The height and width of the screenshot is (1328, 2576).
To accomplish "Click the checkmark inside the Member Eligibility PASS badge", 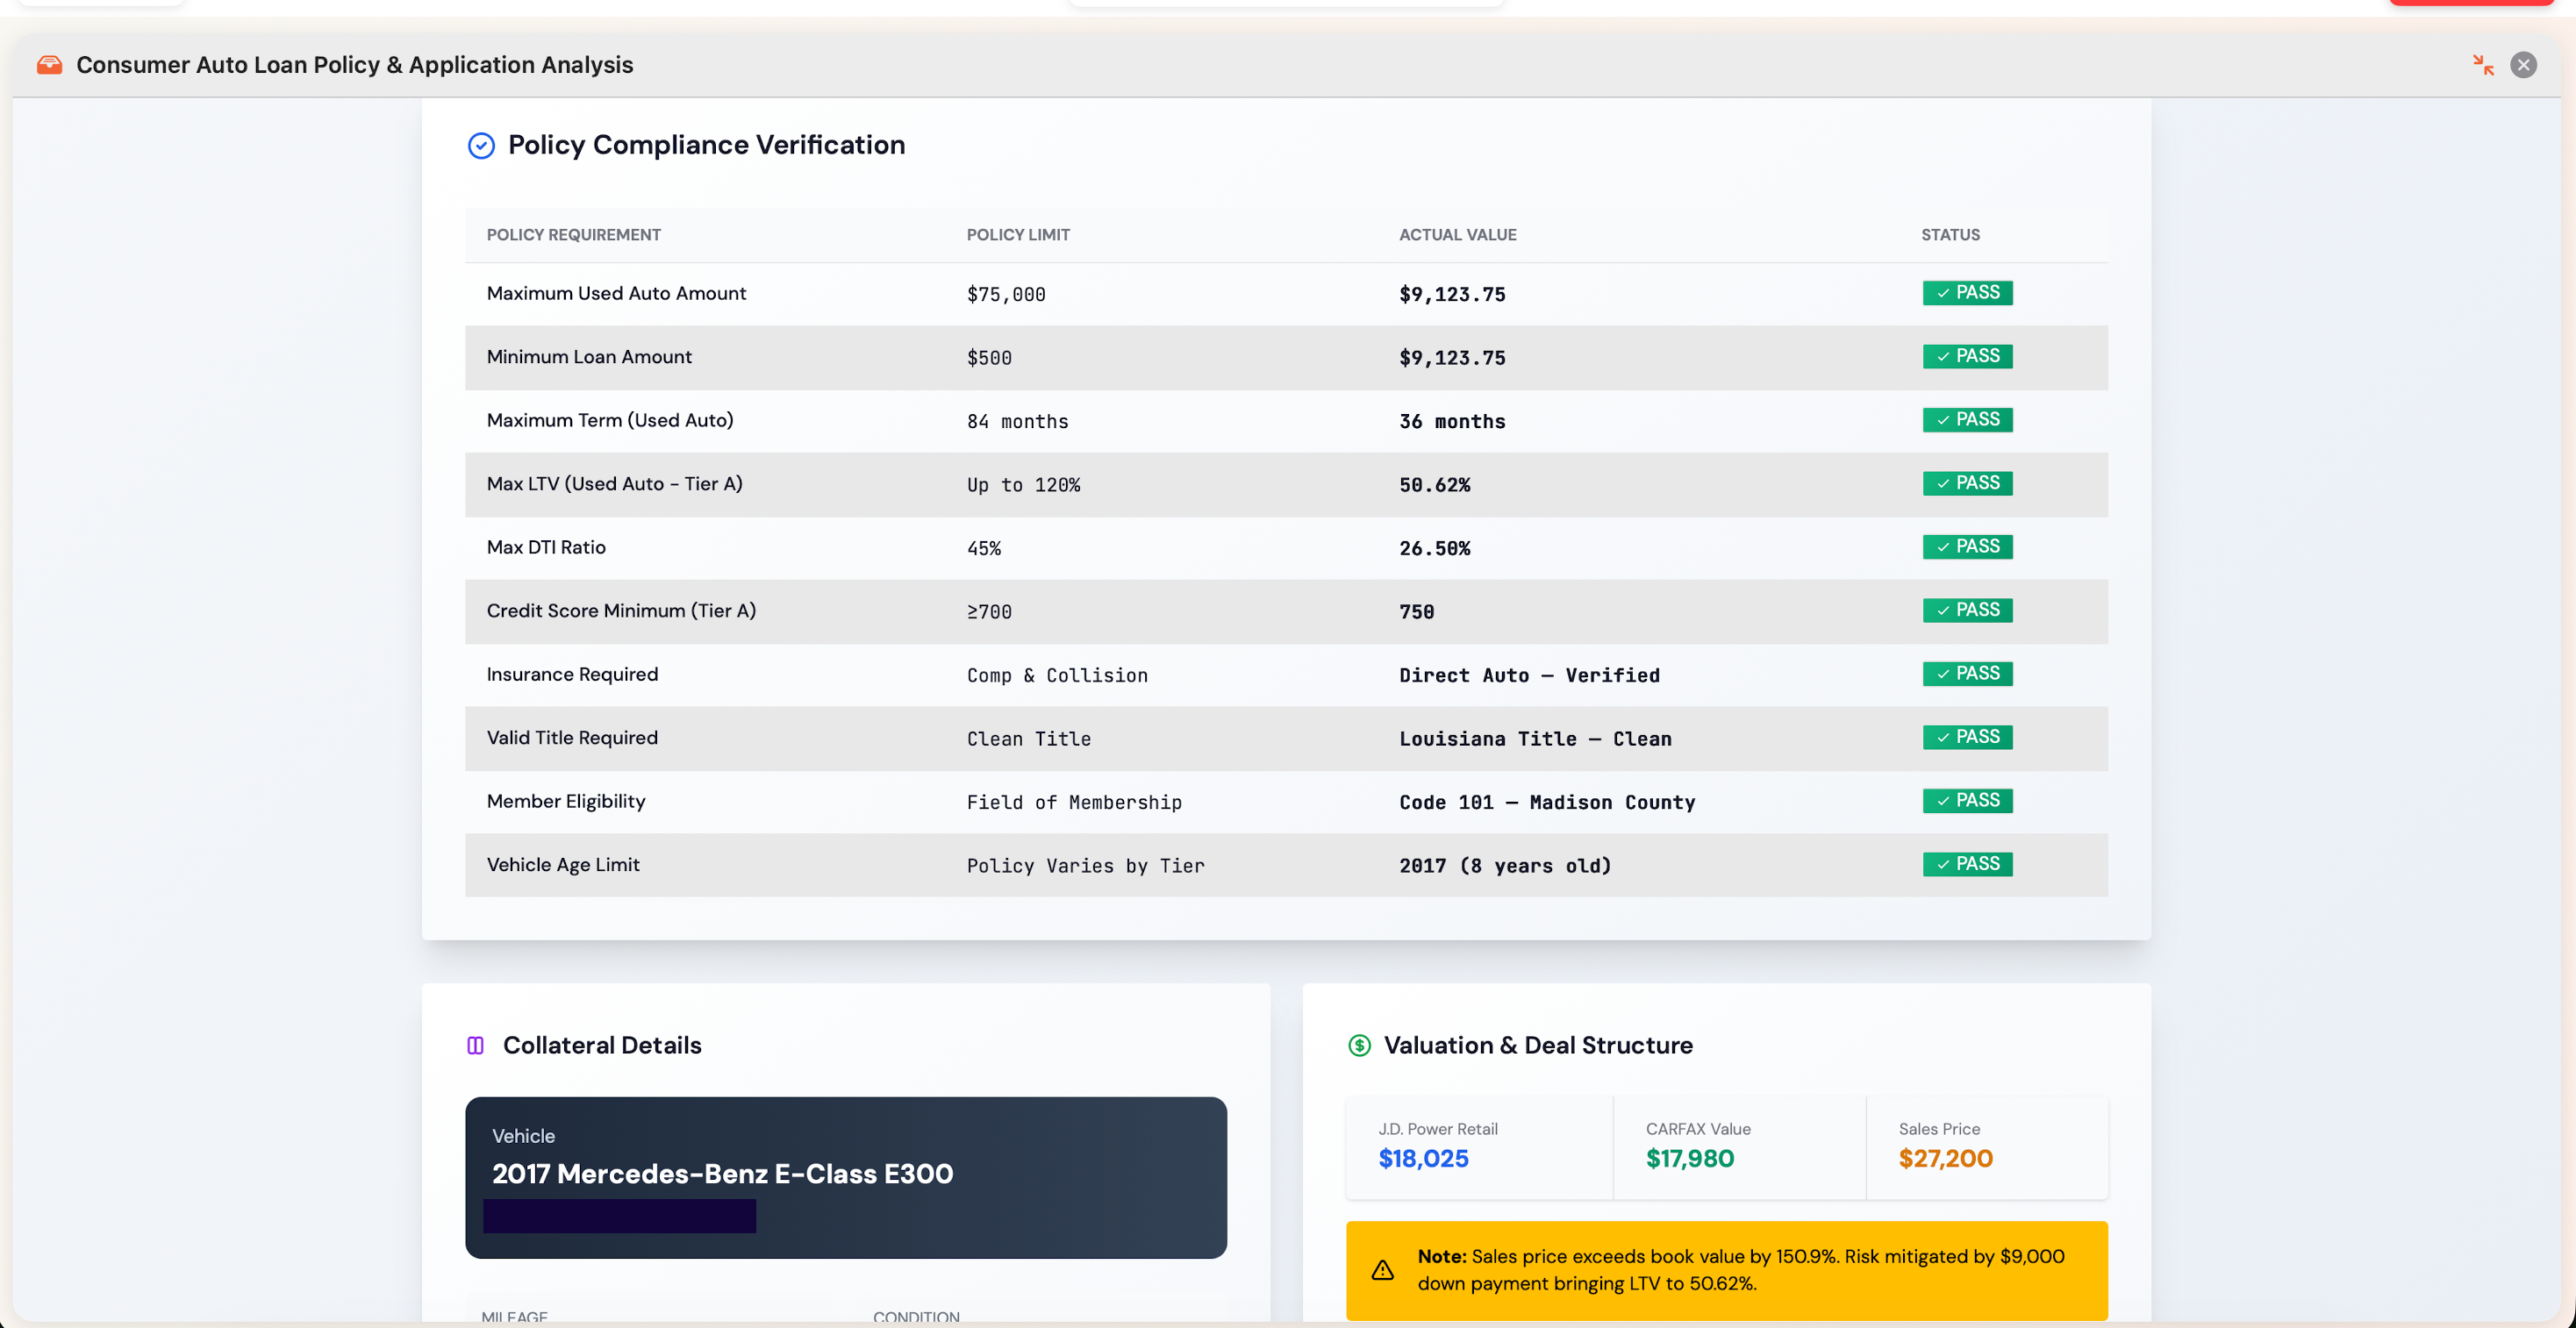I will (1943, 800).
